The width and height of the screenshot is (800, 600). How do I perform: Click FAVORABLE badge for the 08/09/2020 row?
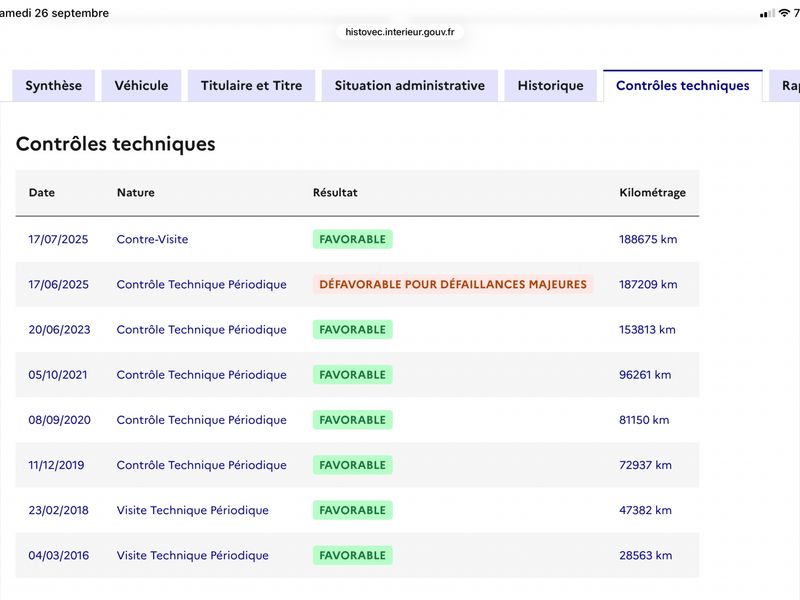[x=353, y=420]
